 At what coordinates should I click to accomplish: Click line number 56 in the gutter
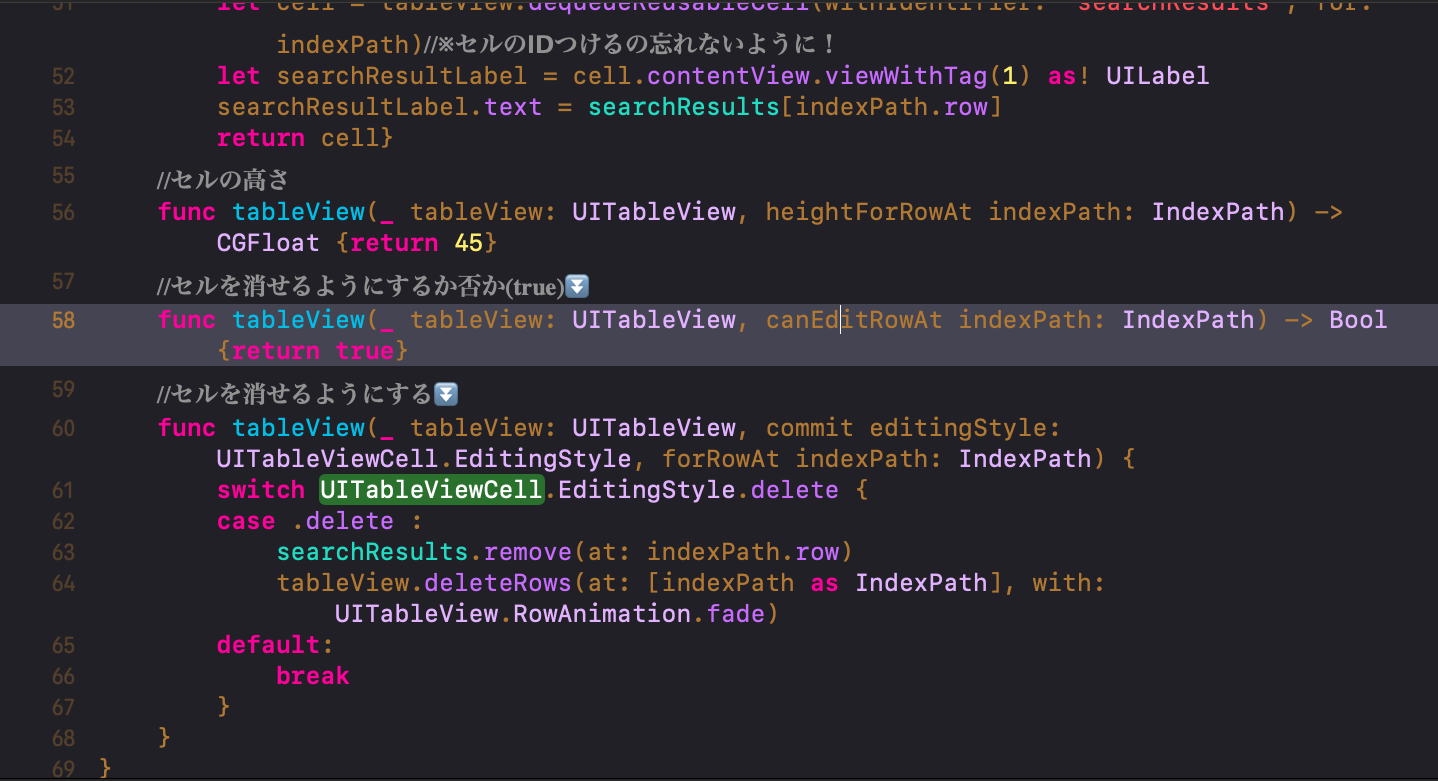pos(63,212)
